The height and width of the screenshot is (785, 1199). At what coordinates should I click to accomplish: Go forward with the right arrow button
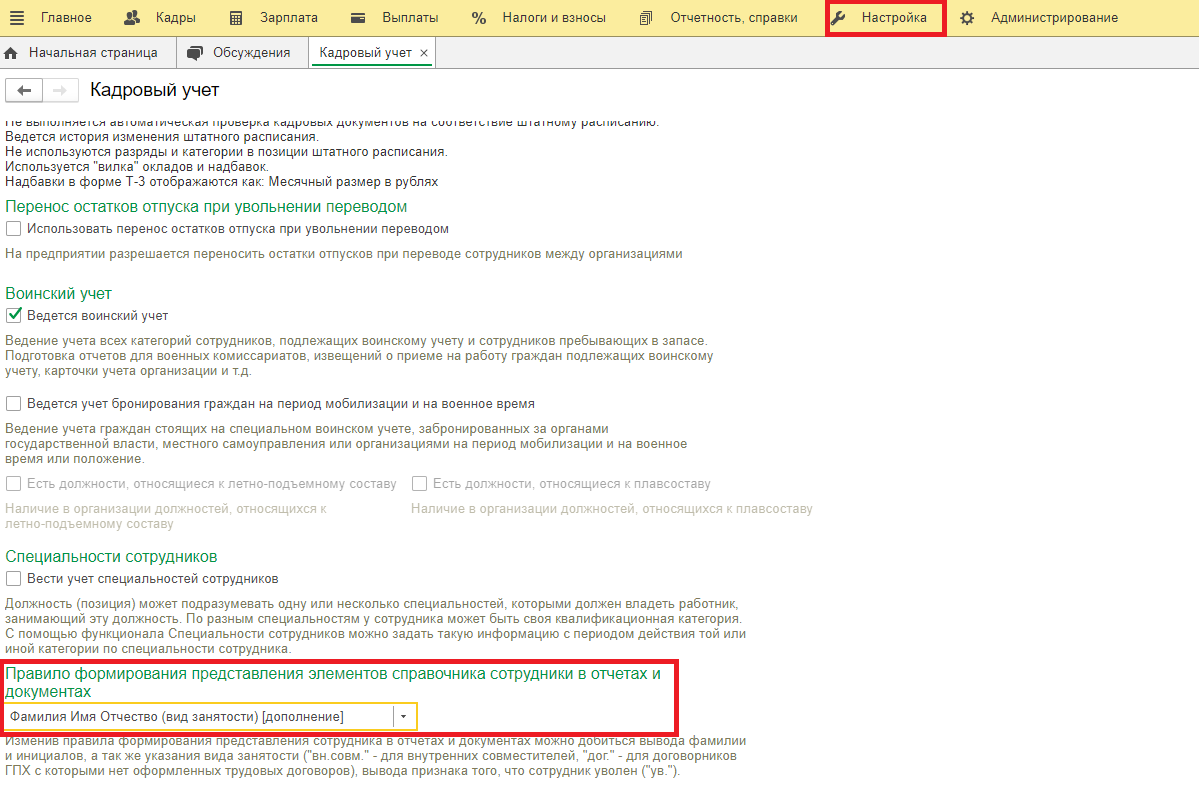(60, 90)
